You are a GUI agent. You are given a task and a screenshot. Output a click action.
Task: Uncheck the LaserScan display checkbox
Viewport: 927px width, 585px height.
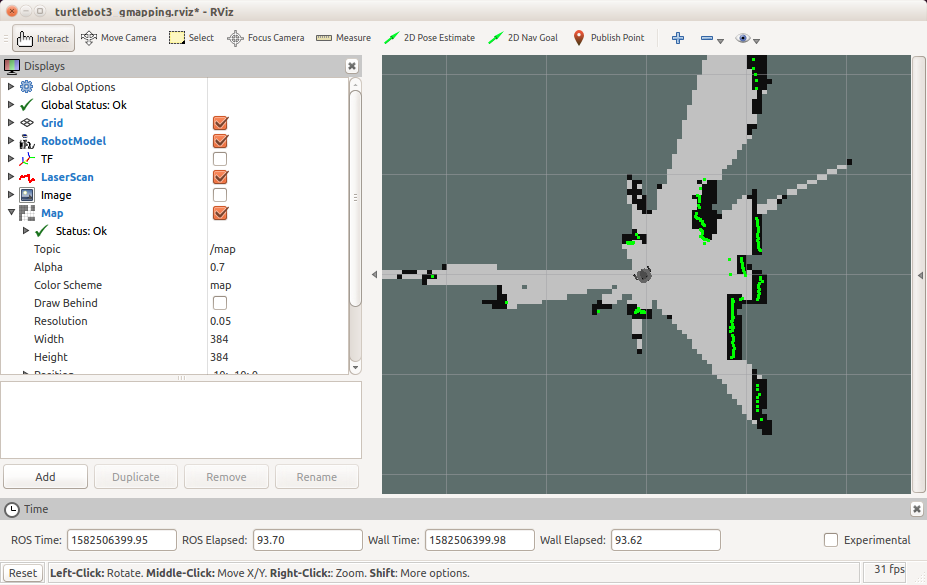[220, 177]
